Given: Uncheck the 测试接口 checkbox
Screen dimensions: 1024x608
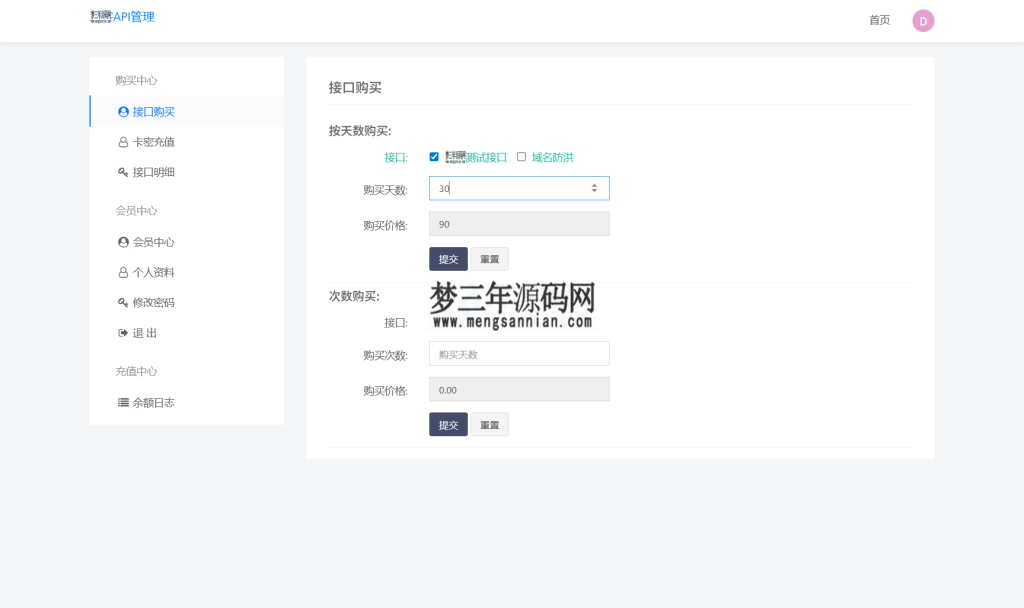Looking at the screenshot, I should (434, 157).
